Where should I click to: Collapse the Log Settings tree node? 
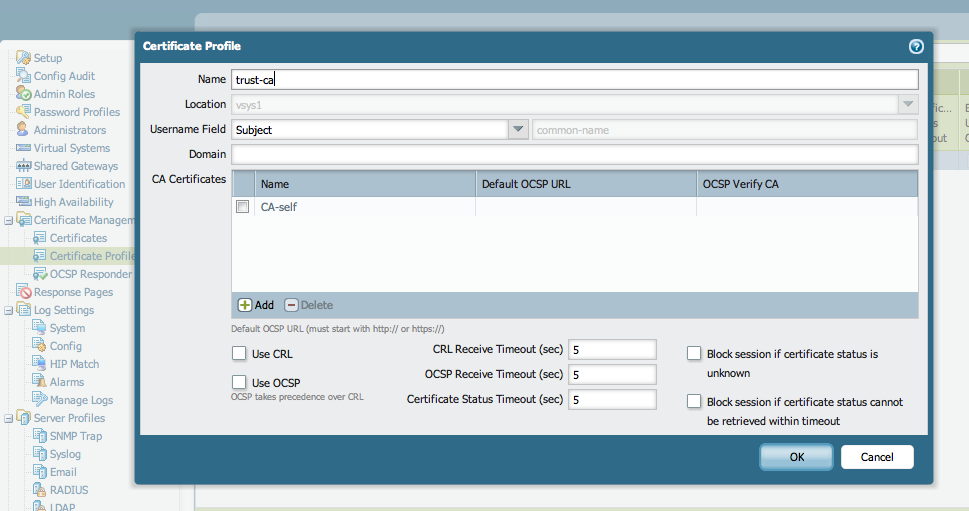pos(9,310)
